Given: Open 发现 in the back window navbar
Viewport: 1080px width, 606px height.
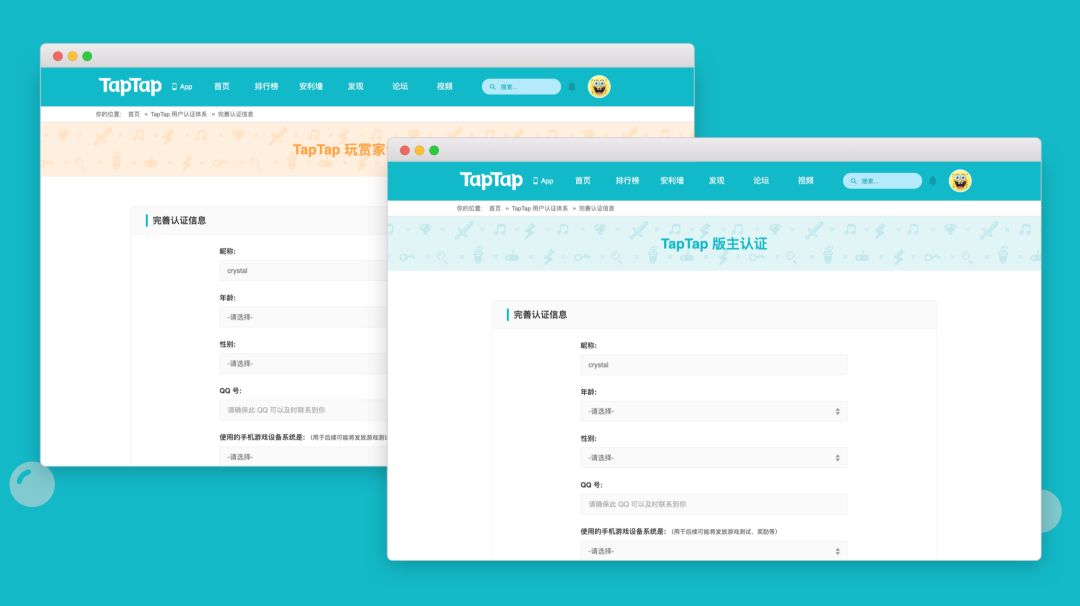Looking at the screenshot, I should click(x=355, y=86).
